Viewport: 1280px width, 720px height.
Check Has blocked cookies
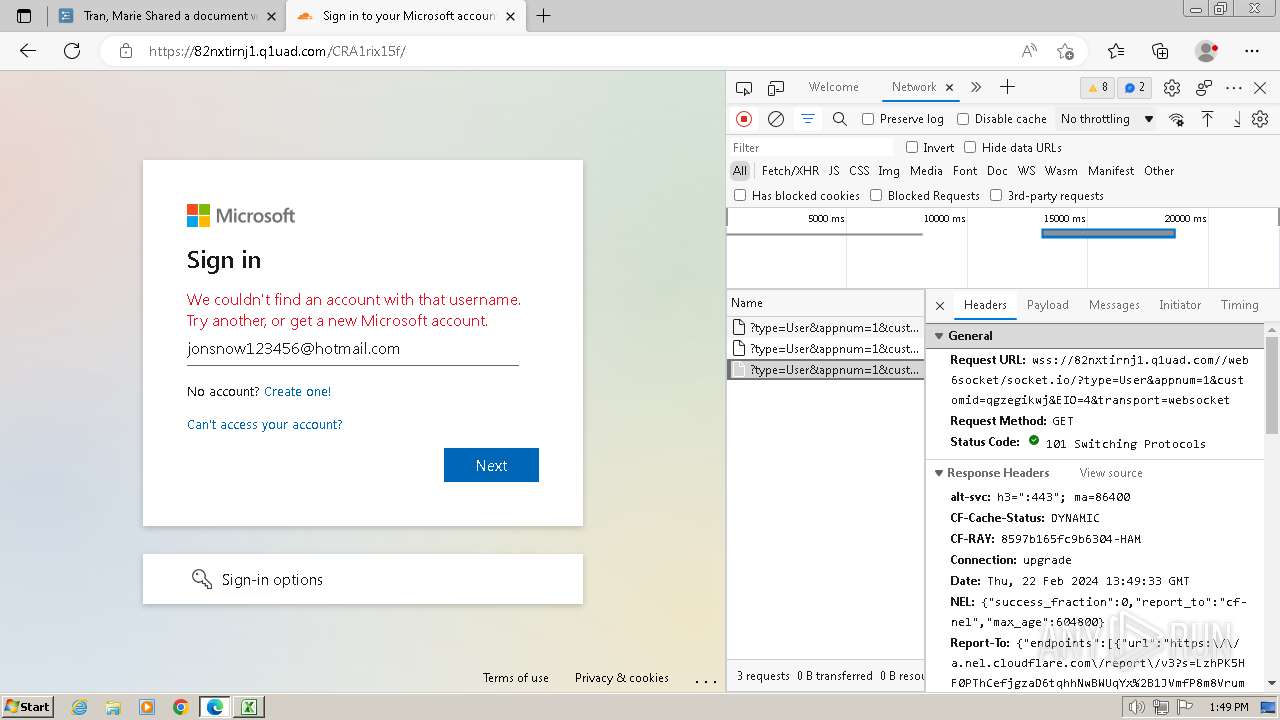click(740, 195)
